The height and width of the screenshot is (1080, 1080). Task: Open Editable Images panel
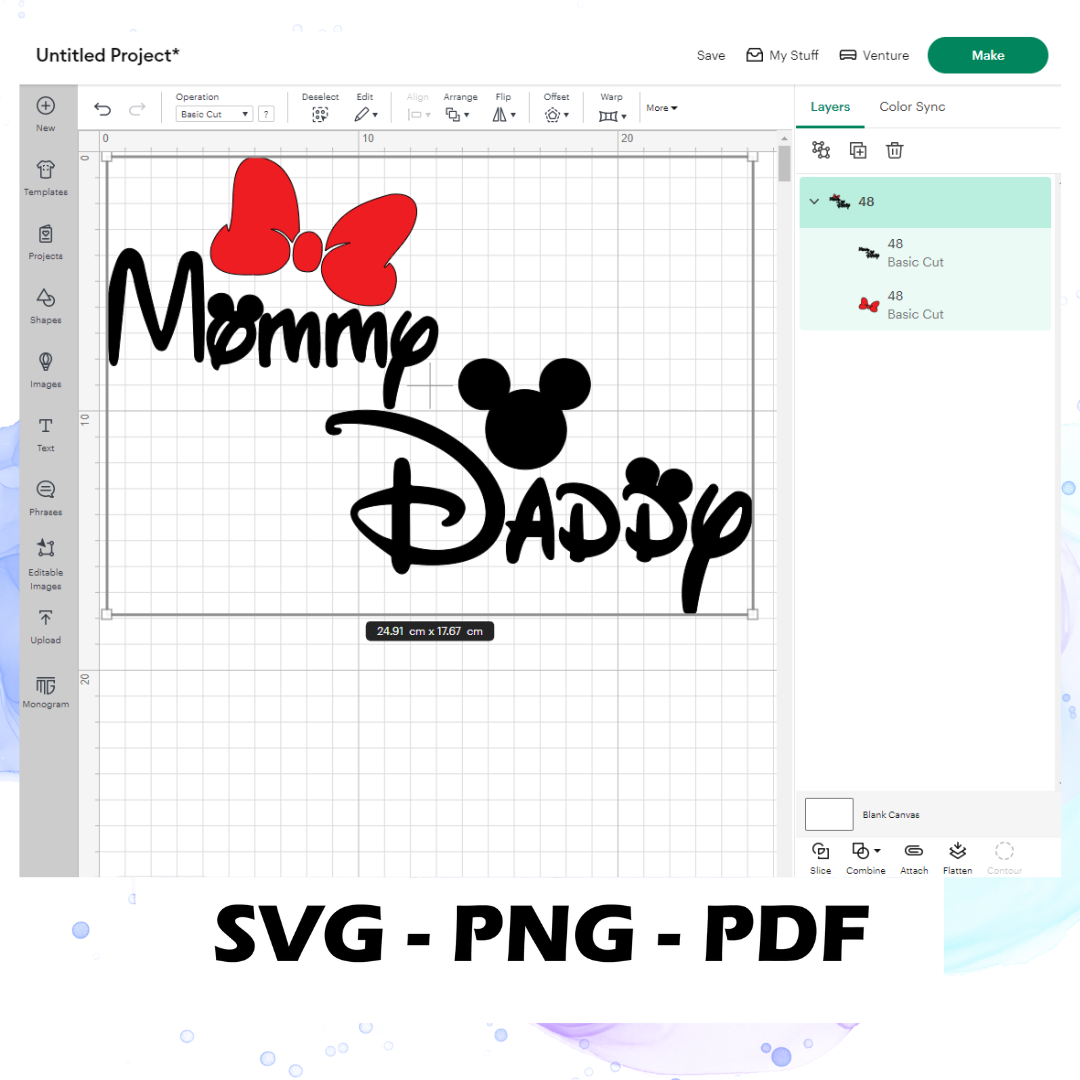[45, 564]
